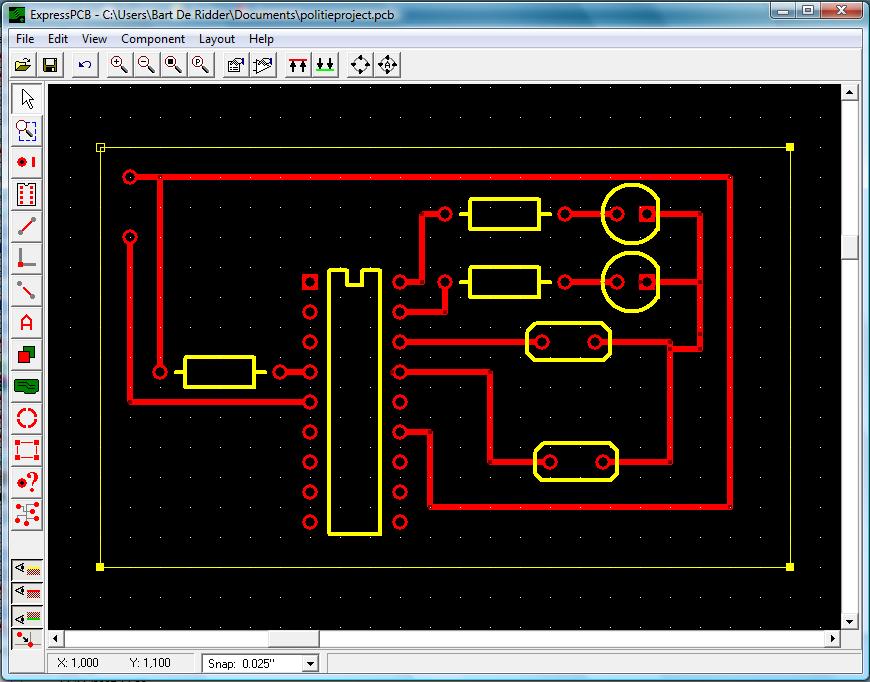Toggle snap to grid button
870x682 pixels.
27,639
